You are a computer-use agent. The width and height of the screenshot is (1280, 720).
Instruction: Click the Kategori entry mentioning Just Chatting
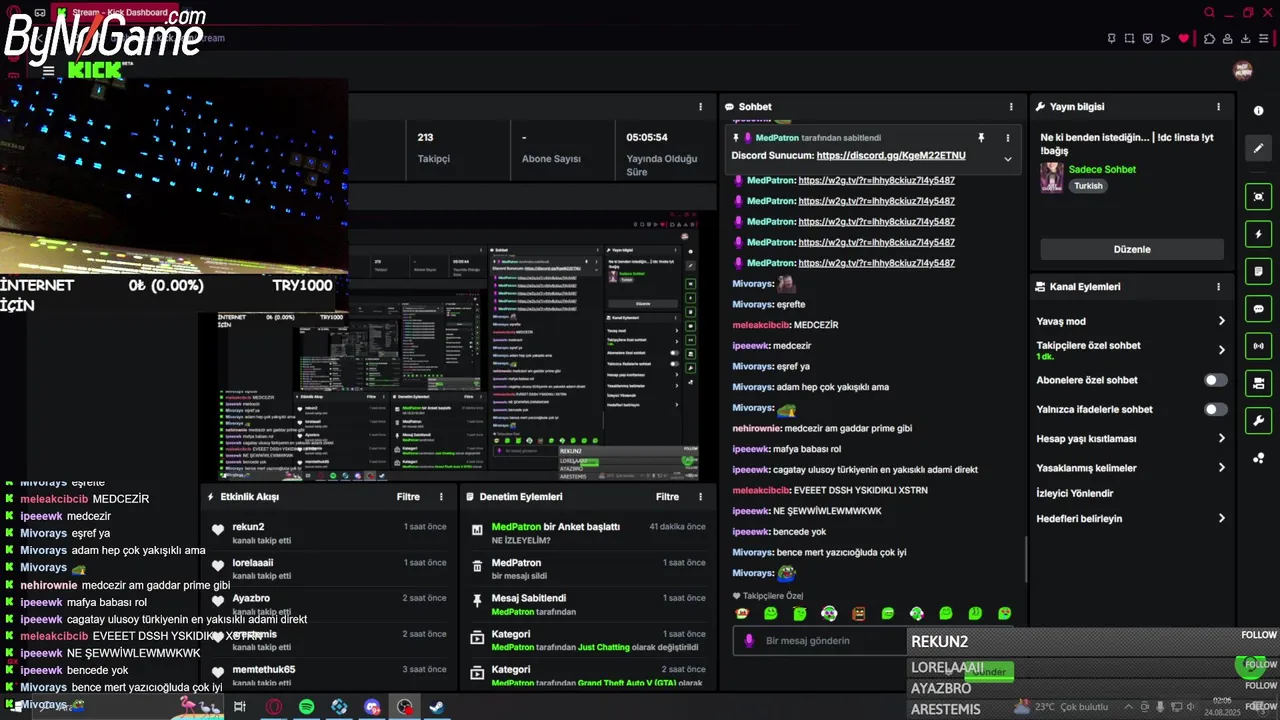590,640
